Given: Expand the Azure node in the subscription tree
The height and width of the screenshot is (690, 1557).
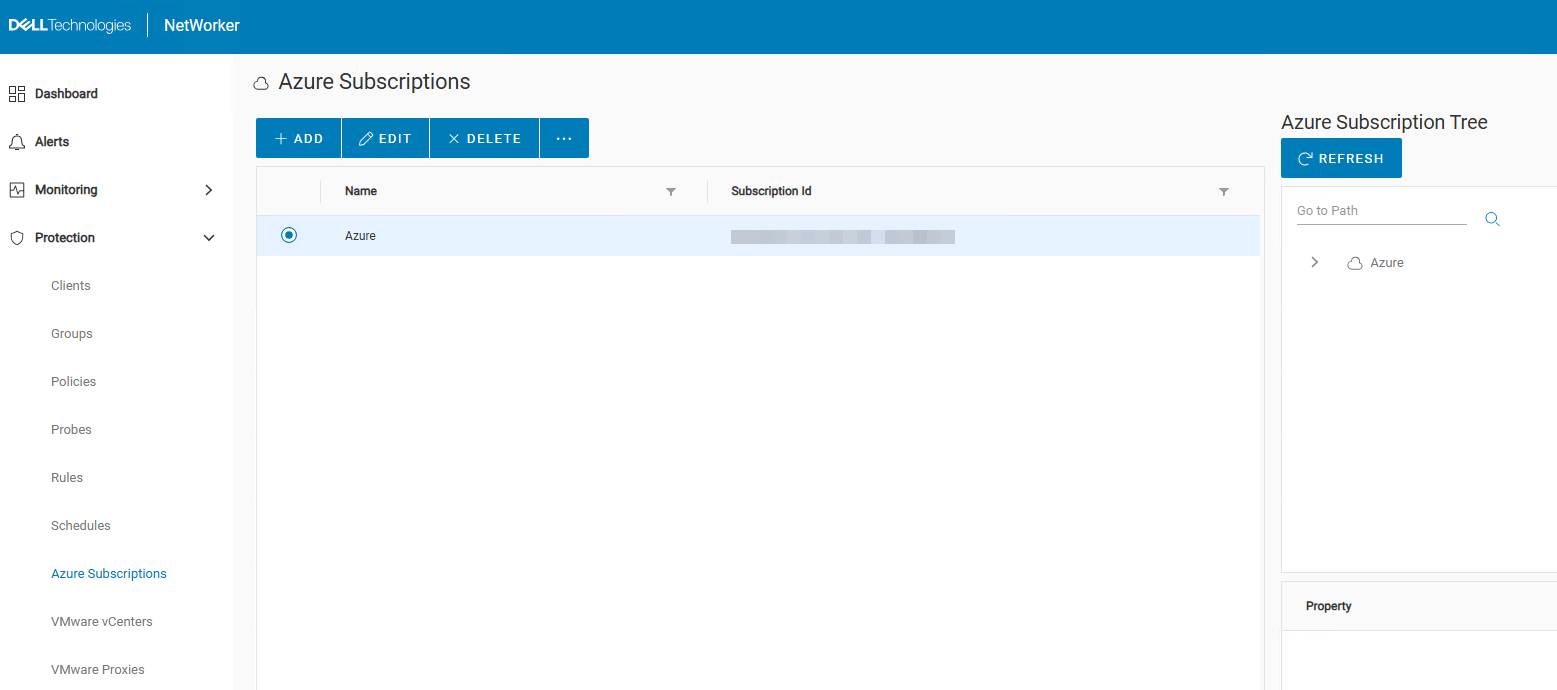Looking at the screenshot, I should pyautogui.click(x=1315, y=262).
